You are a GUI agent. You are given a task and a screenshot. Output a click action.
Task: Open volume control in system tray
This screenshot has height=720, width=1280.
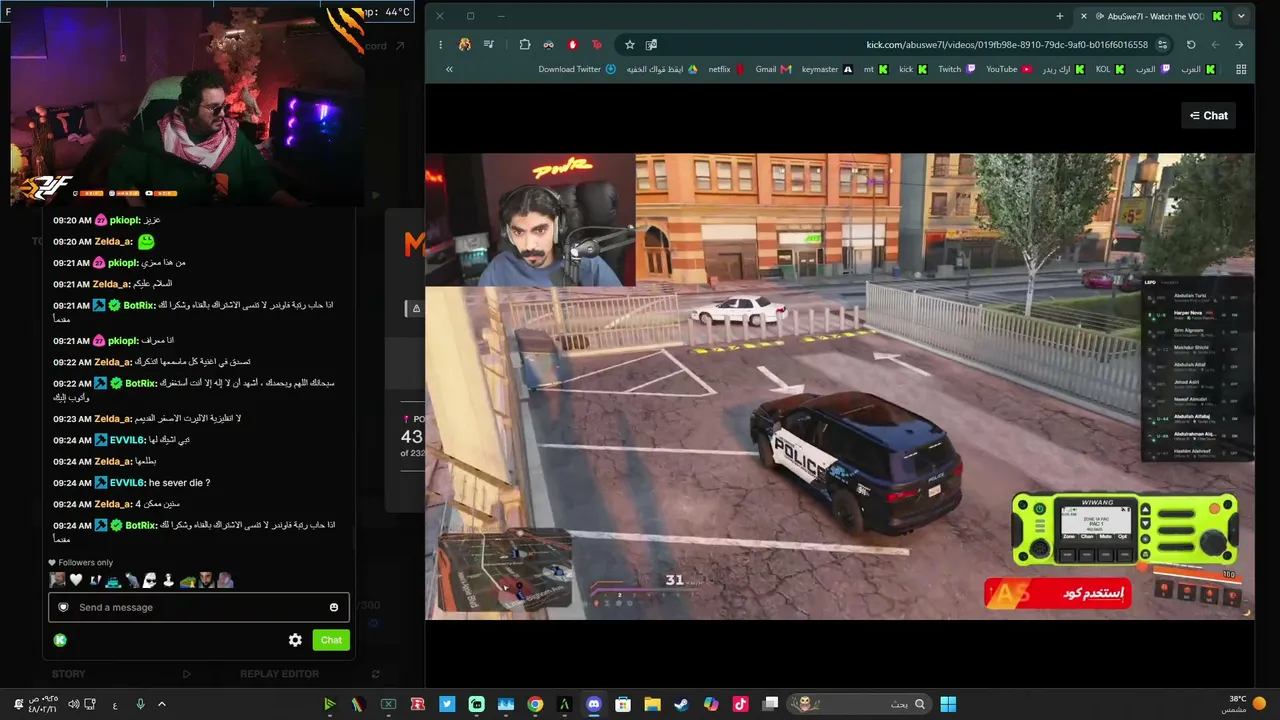click(73, 704)
